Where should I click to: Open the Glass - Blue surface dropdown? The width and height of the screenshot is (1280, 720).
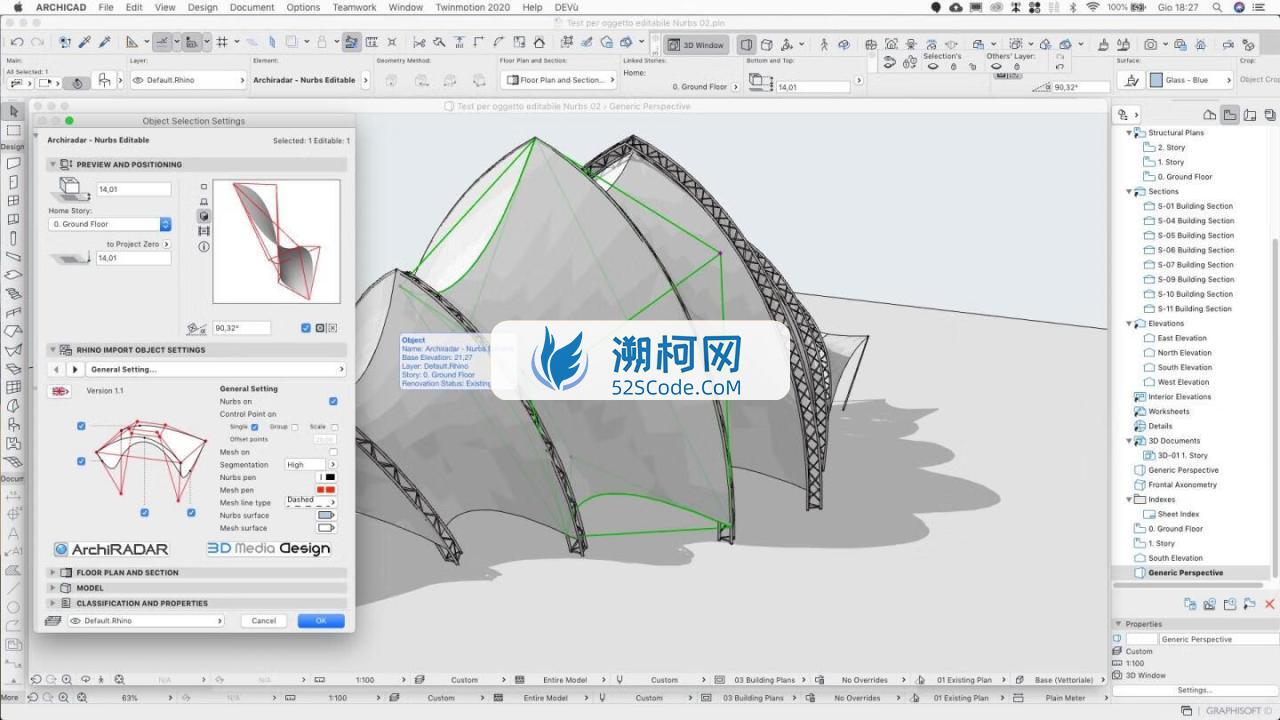click(1190, 80)
